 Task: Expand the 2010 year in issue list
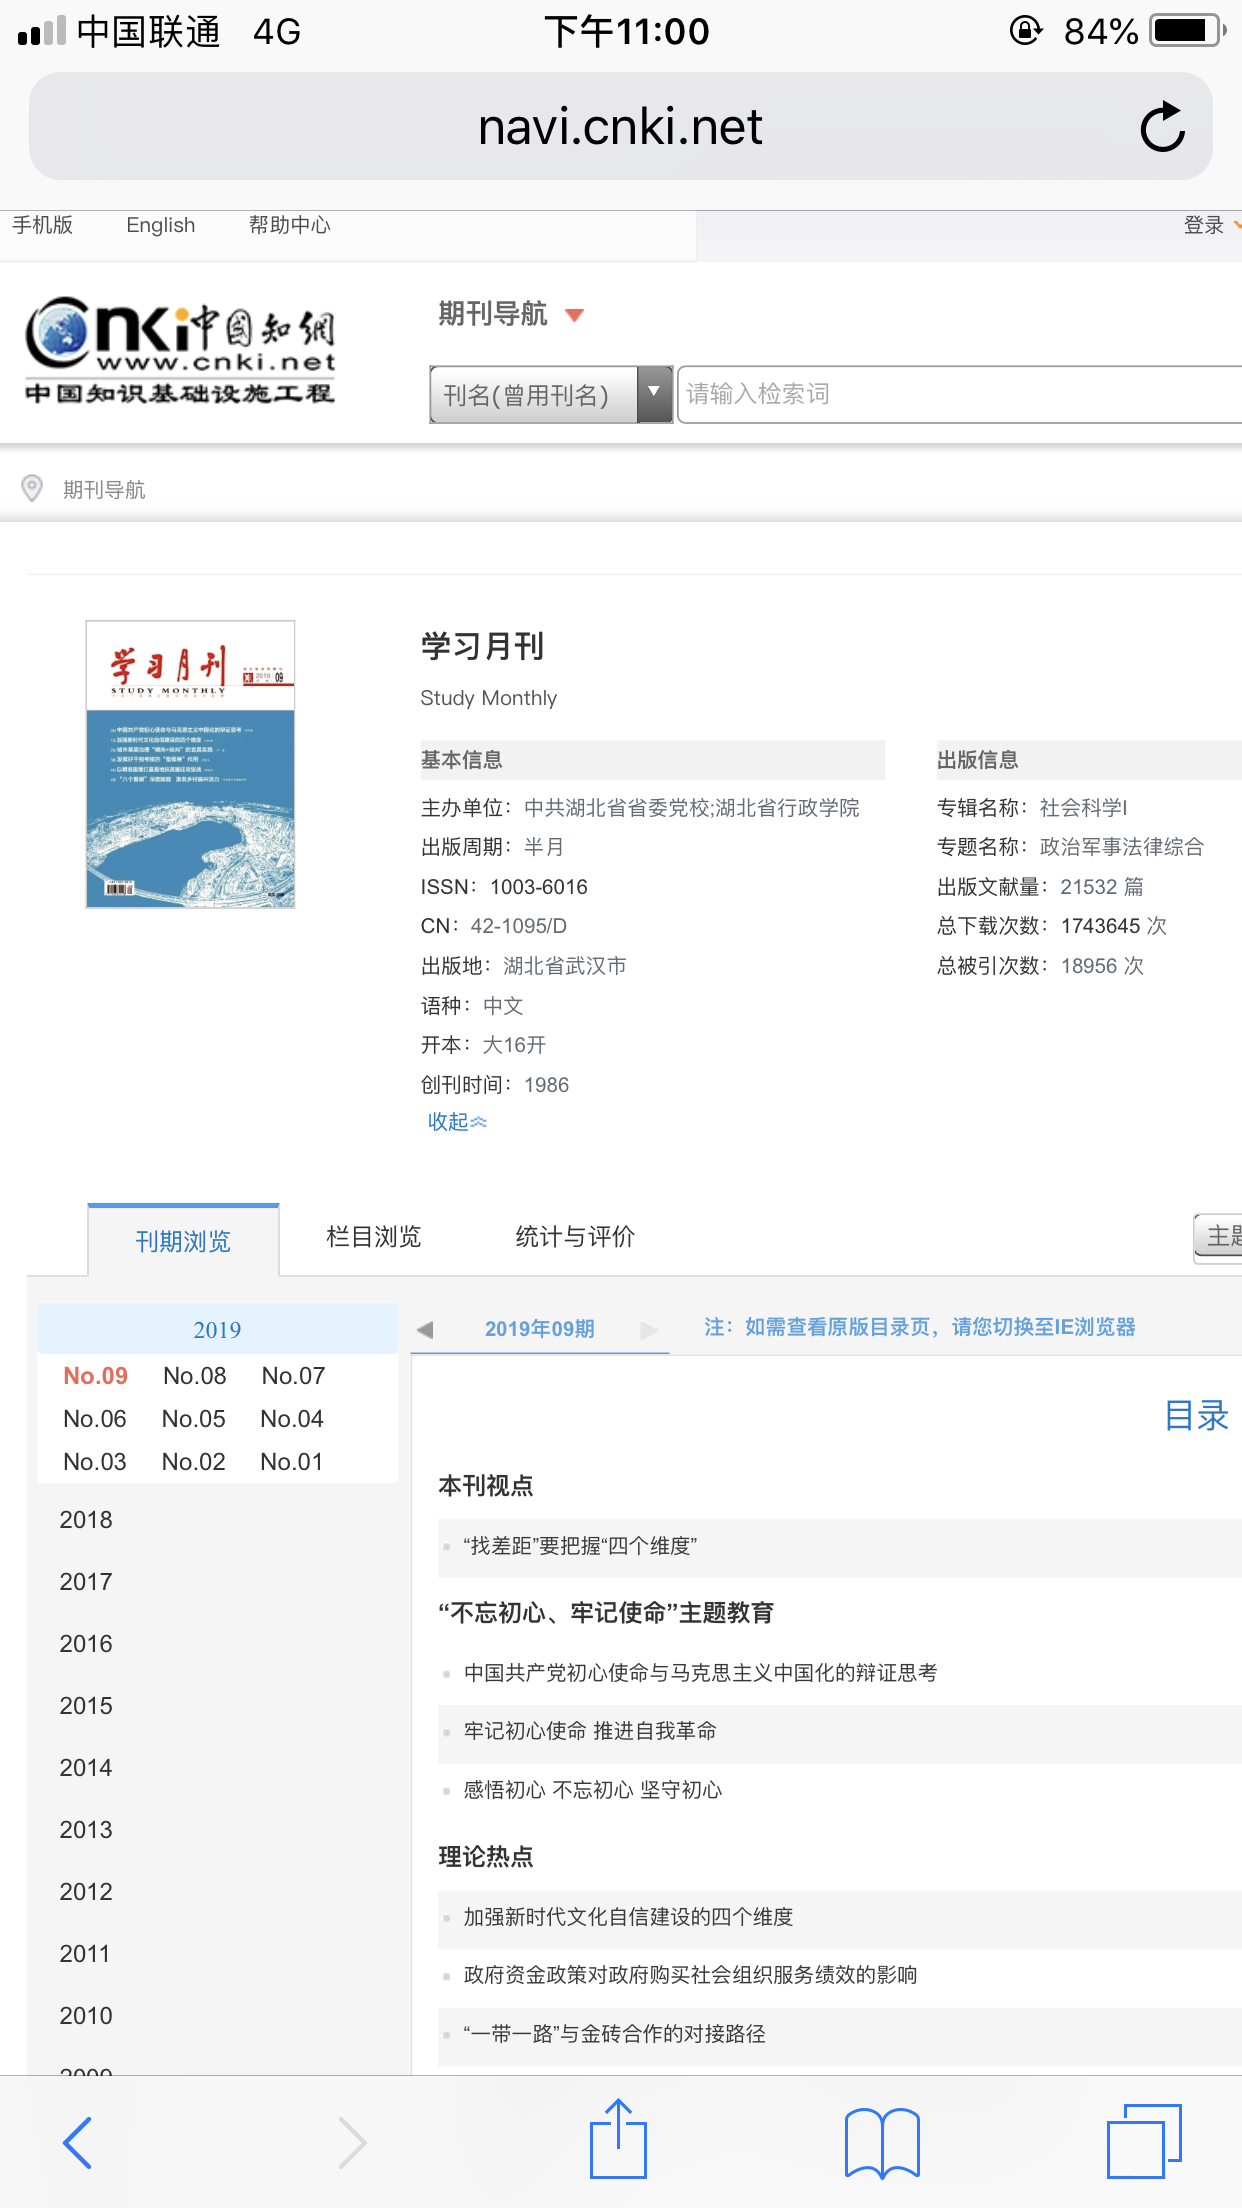[x=86, y=2016]
